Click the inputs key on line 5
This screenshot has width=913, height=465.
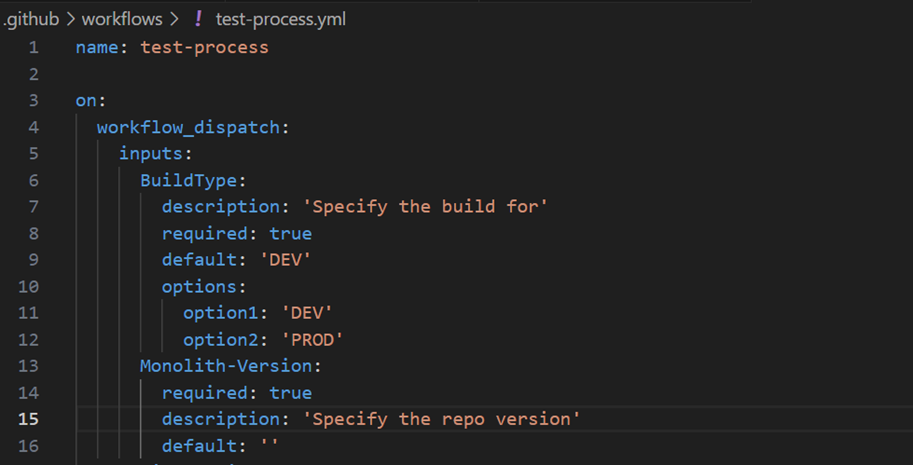pyautogui.click(x=150, y=154)
